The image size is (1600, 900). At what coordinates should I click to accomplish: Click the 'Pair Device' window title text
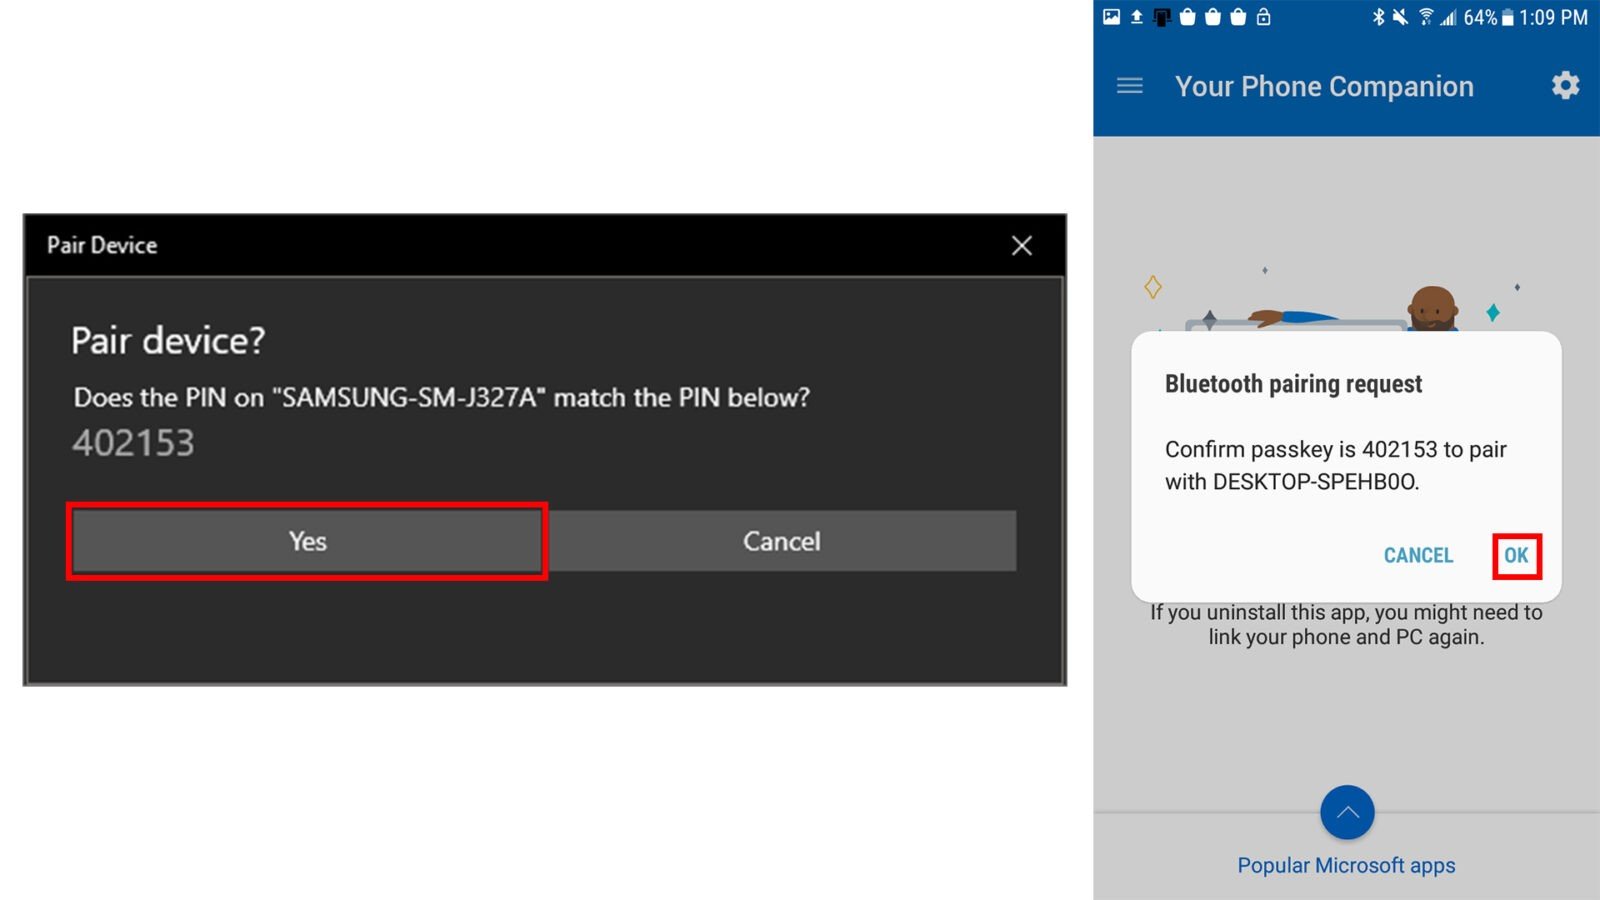102,245
